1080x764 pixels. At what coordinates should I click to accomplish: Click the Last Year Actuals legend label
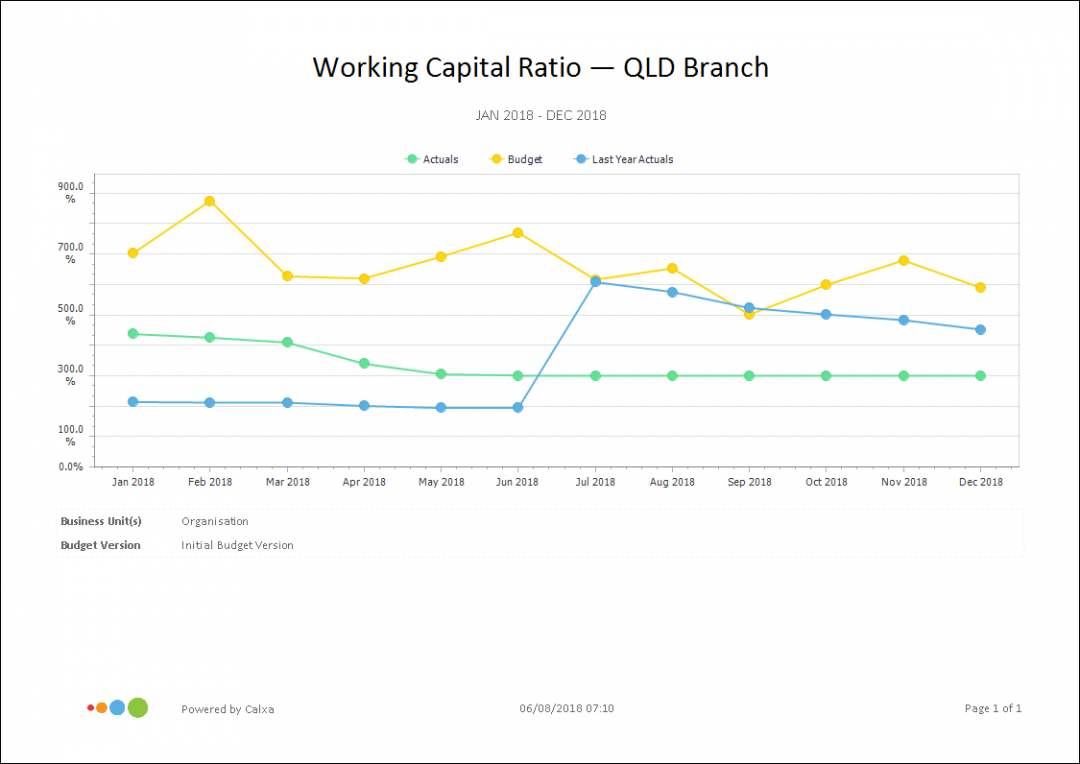(x=632, y=159)
